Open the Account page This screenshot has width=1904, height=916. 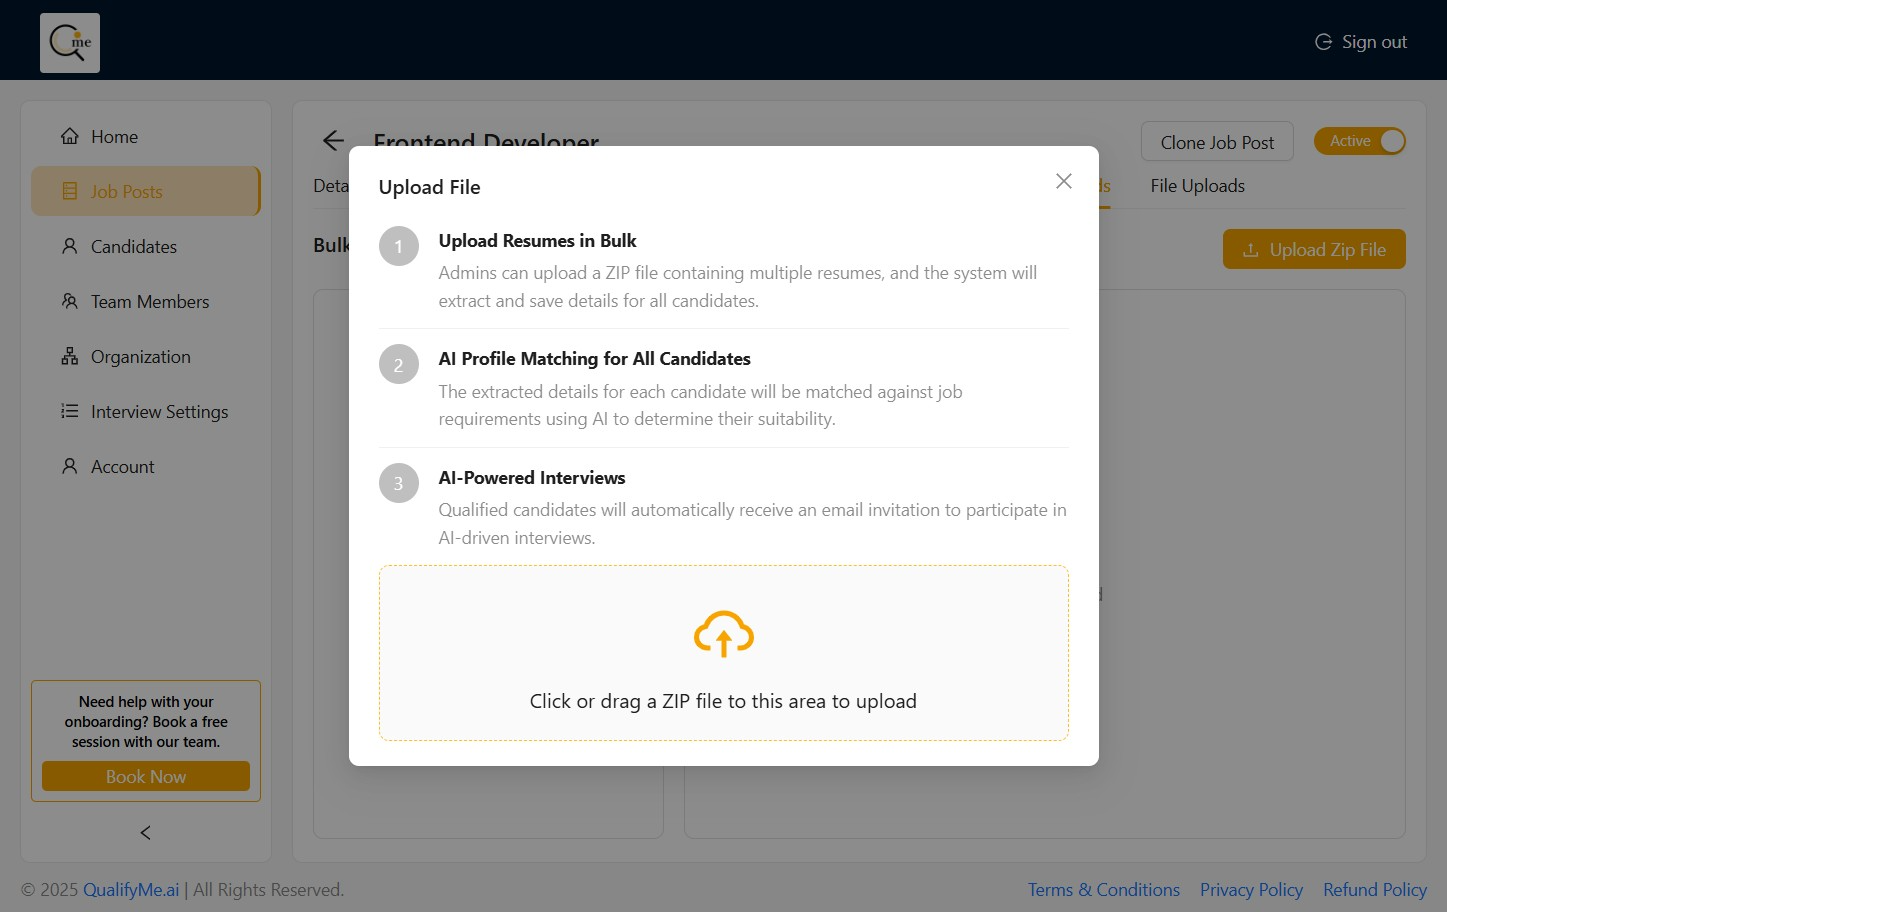tap(122, 467)
